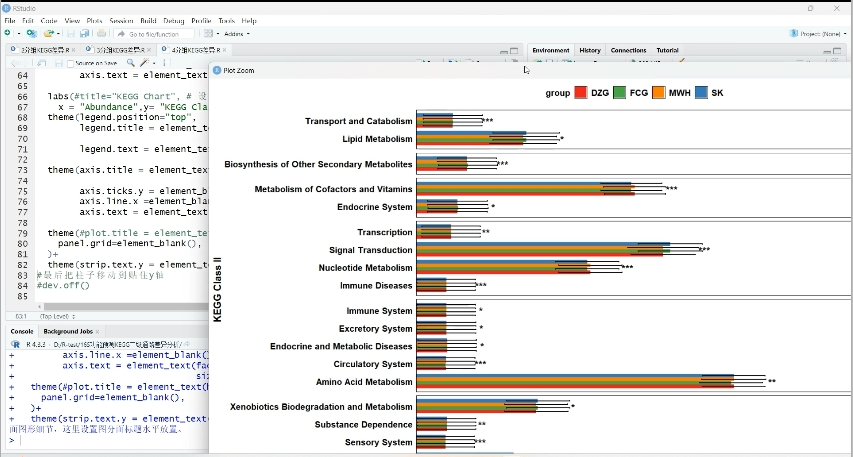Viewport: 853px width, 457px height.
Task: Click the blue SK legend swatch
Action: click(x=701, y=92)
